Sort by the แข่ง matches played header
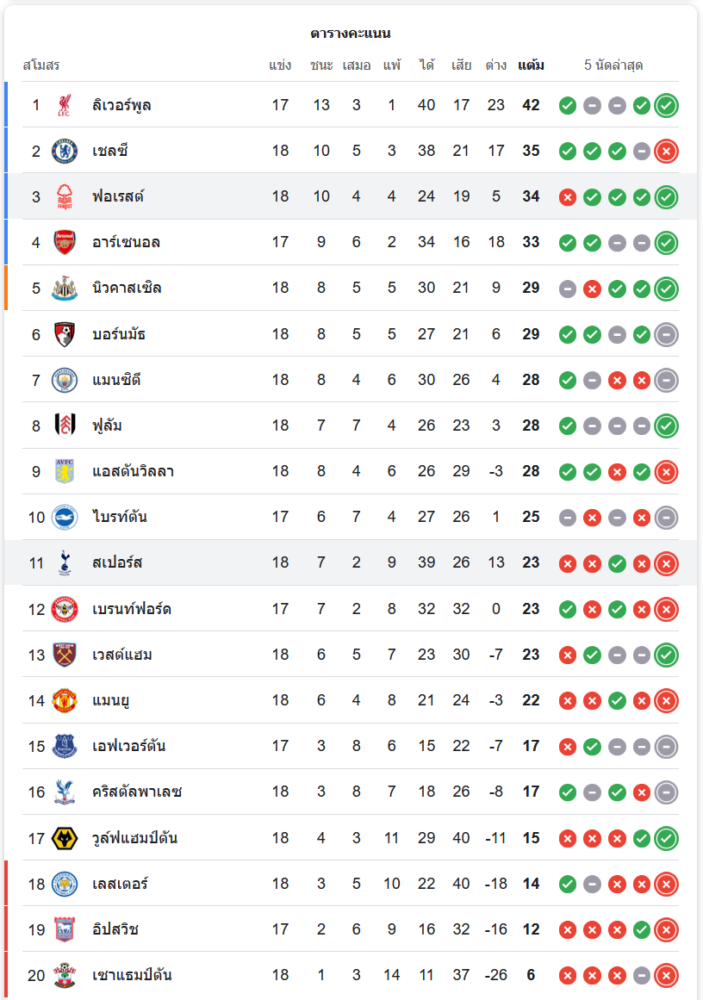The image size is (703, 1000). (x=280, y=66)
